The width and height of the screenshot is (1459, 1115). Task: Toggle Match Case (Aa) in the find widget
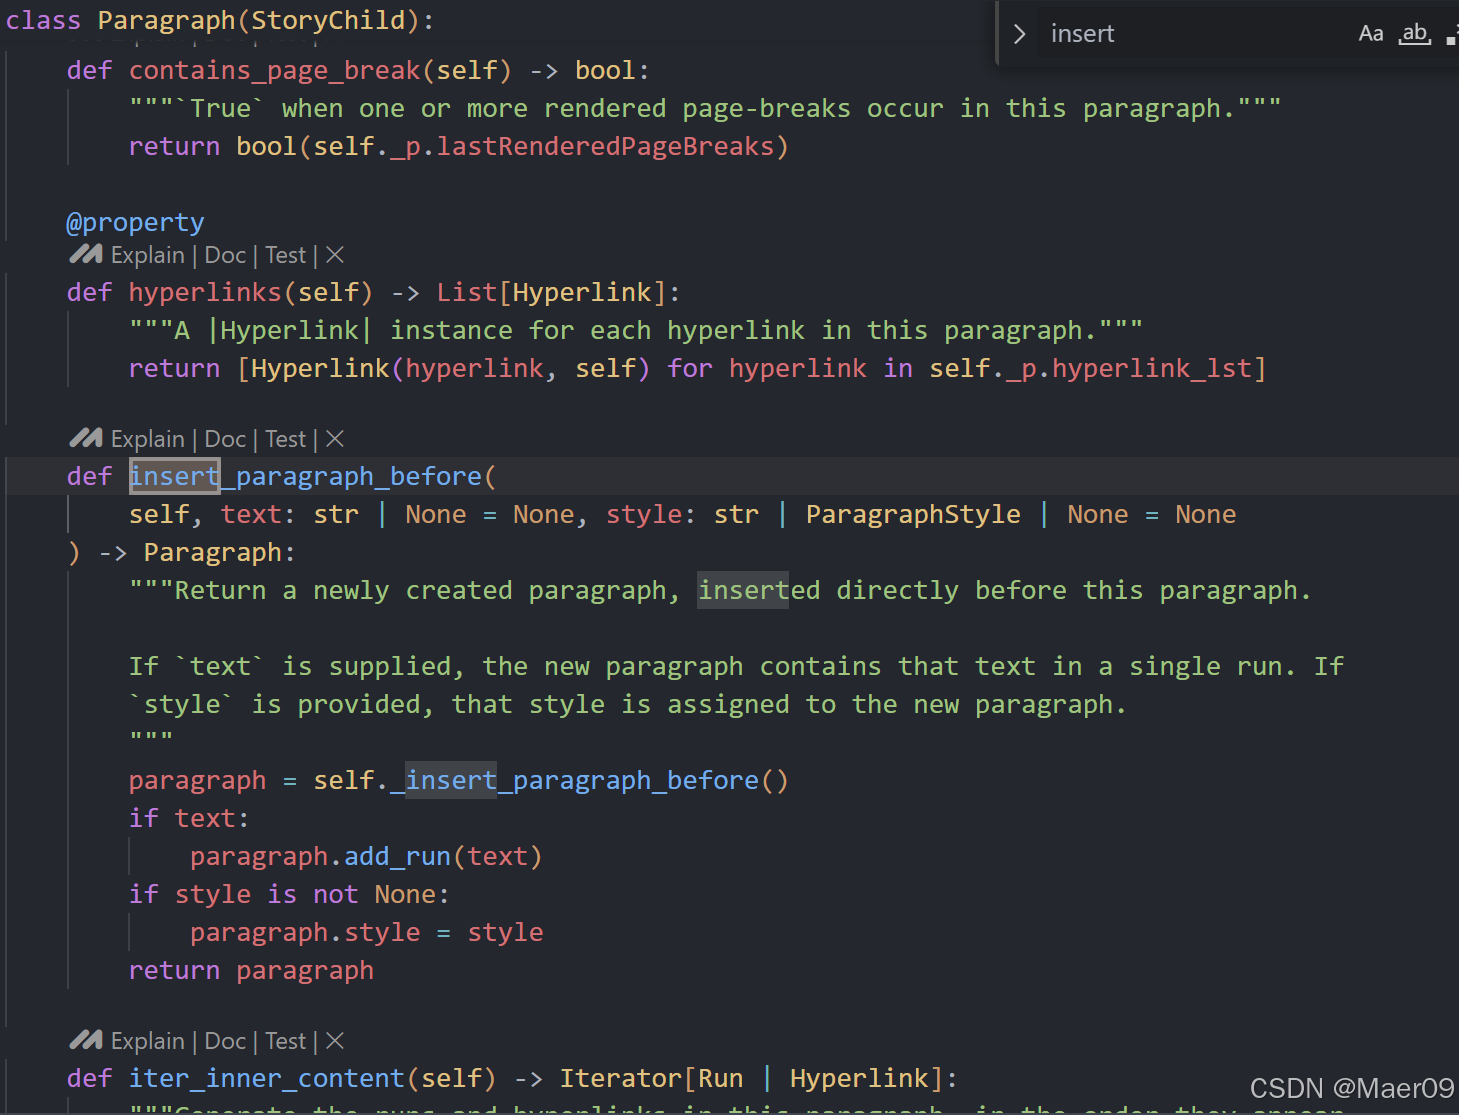pyautogui.click(x=1371, y=34)
